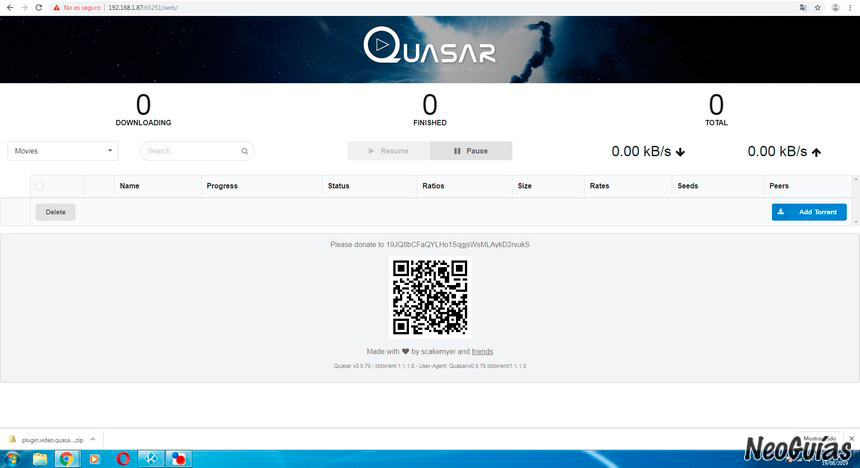The height and width of the screenshot is (468, 860).
Task: Click the donation QR code image
Action: (x=430, y=297)
